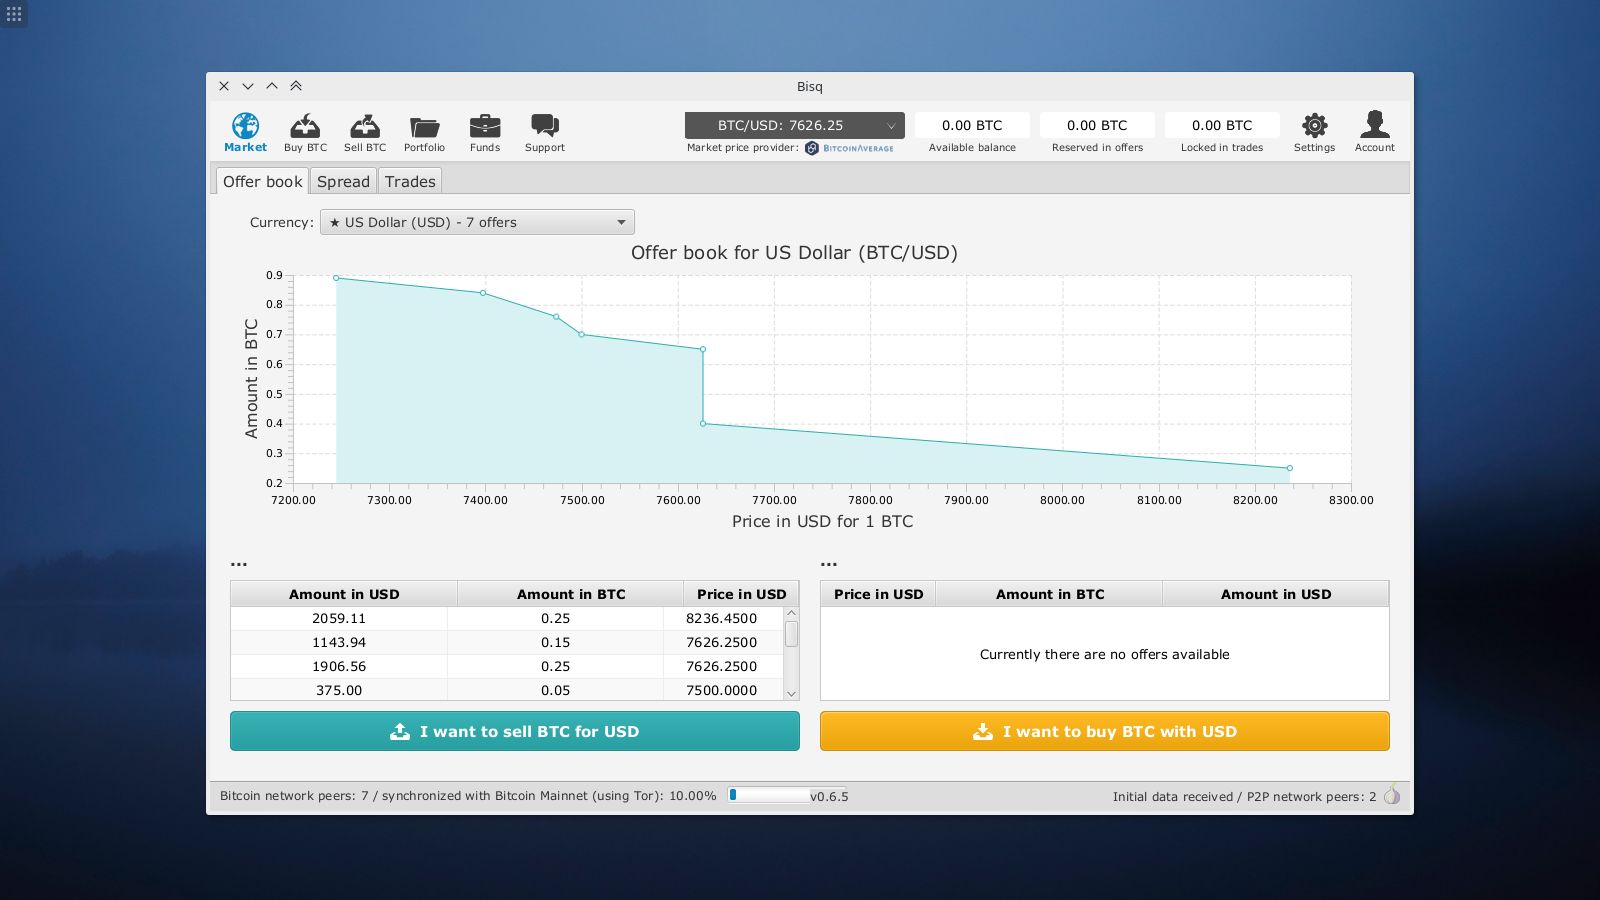Click the leftmost chart point near 0.9 BTC
This screenshot has width=1600, height=900.
click(336, 278)
